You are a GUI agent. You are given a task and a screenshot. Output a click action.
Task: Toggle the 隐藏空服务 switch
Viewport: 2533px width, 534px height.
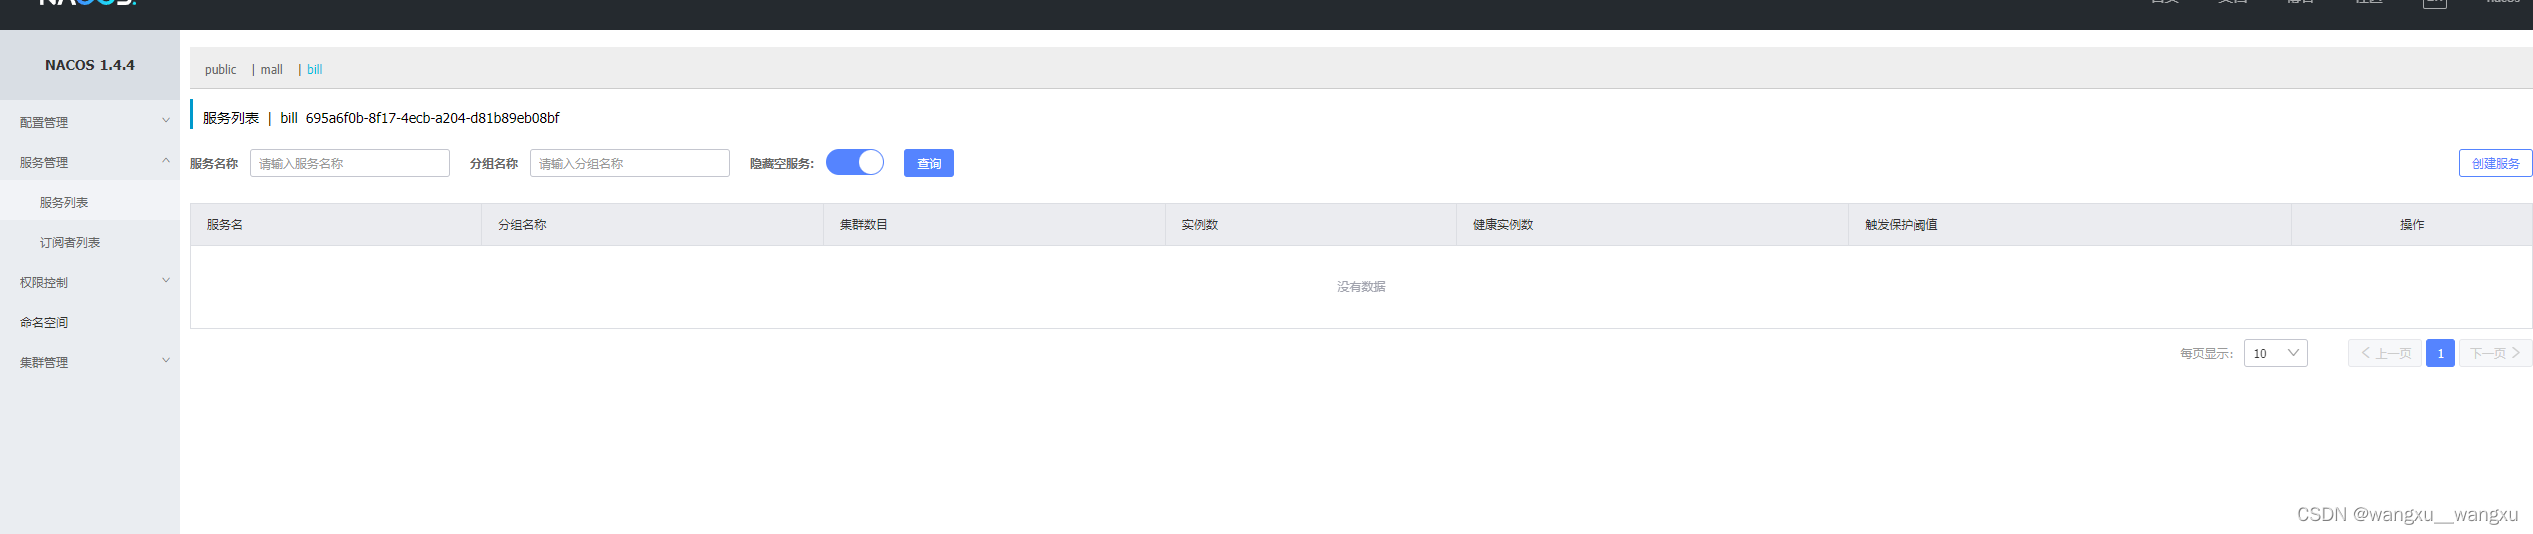(x=855, y=162)
